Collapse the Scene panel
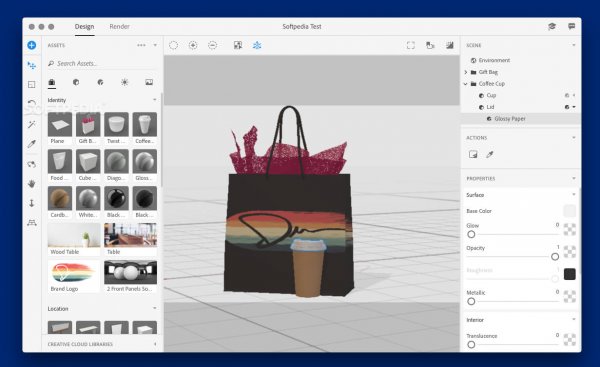This screenshot has height=367, width=600. [x=574, y=45]
